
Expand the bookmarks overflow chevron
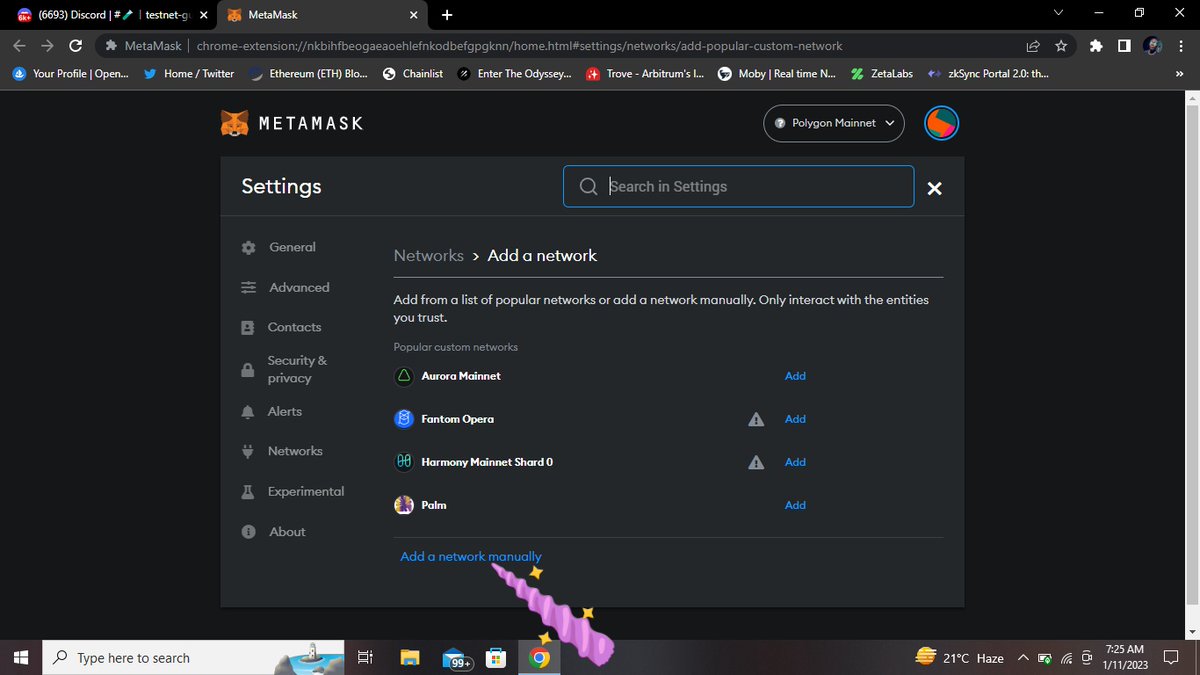tap(1178, 73)
